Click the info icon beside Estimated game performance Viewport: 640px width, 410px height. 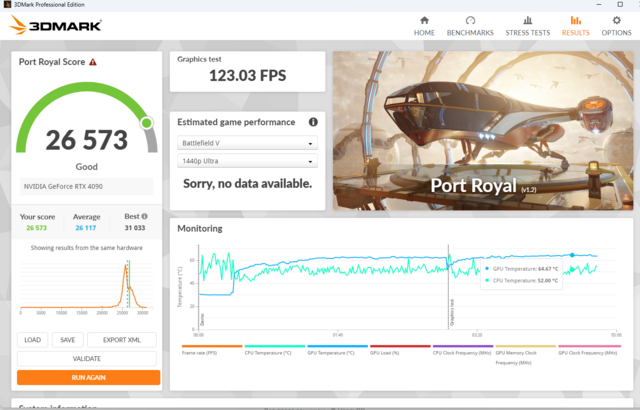(x=313, y=122)
